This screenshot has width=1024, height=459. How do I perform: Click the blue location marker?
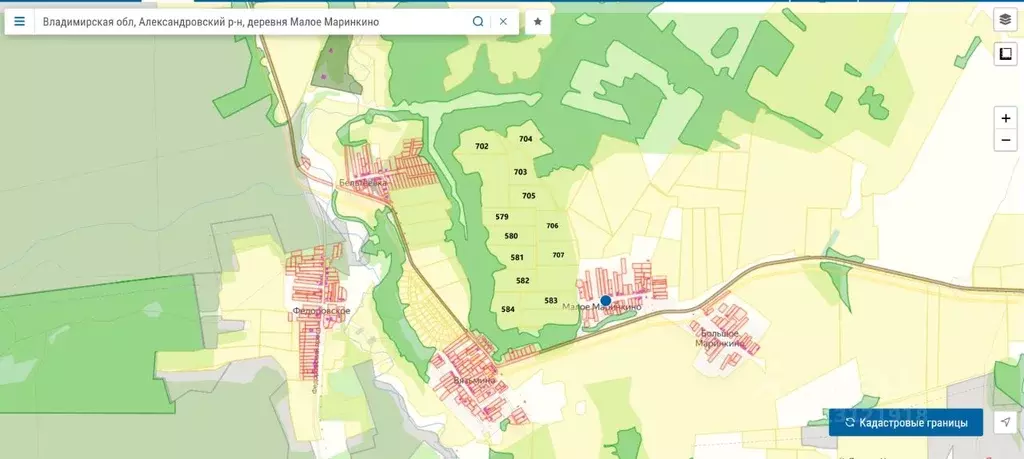coord(605,300)
